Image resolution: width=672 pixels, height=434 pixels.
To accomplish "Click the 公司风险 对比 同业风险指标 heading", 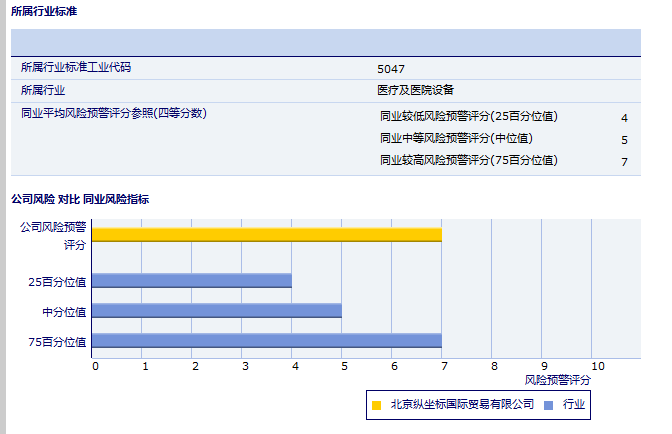I will (x=80, y=199).
